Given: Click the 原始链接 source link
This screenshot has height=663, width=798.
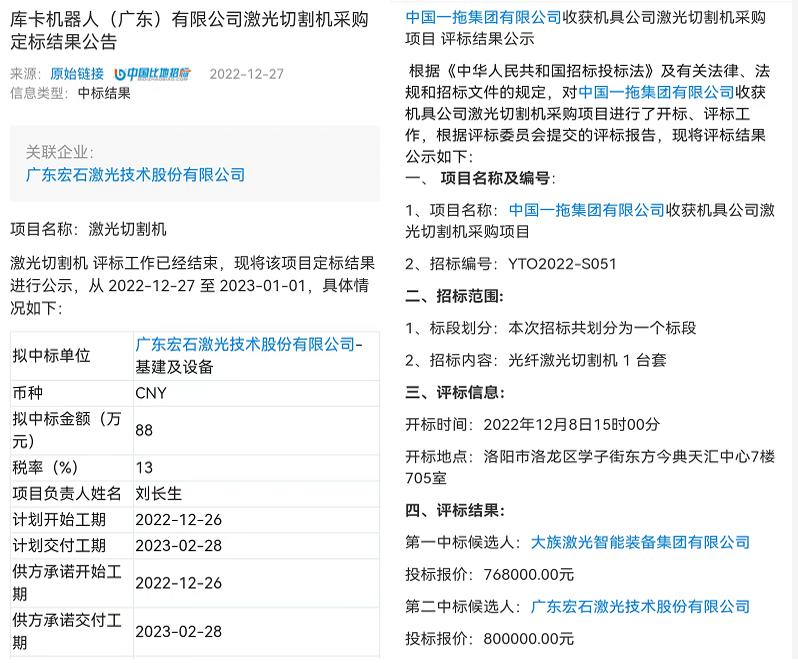Looking at the screenshot, I should point(76,74).
